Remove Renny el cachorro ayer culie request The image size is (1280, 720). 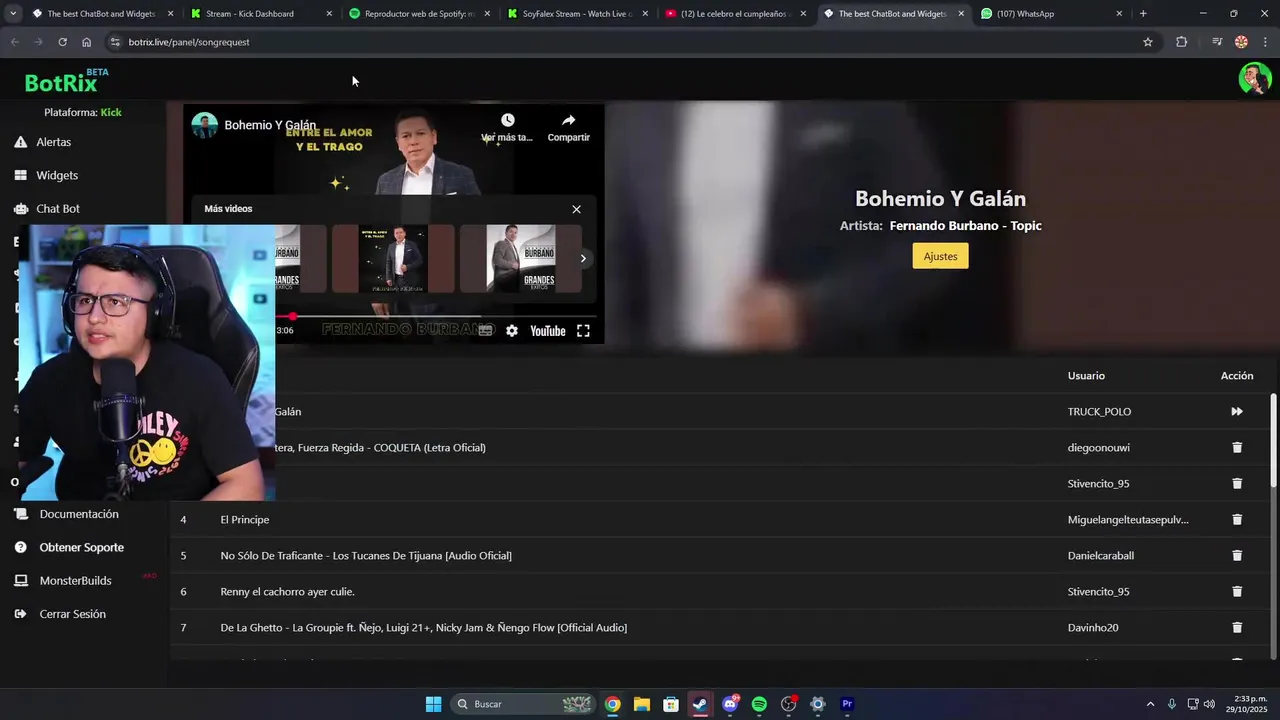[1237, 591]
